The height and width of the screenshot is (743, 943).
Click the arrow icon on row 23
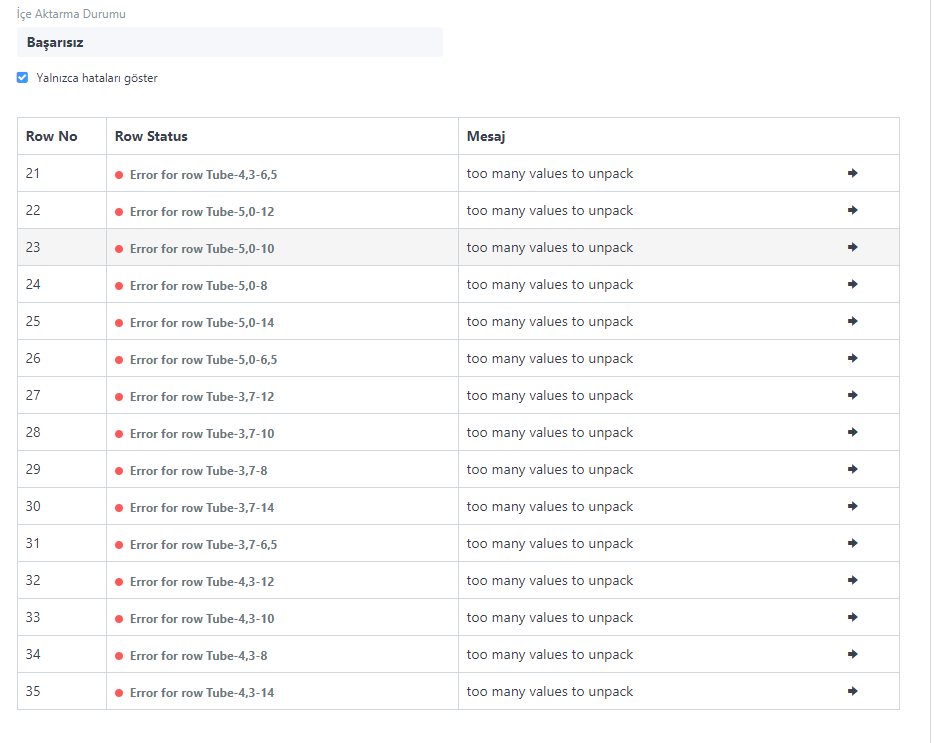(852, 247)
